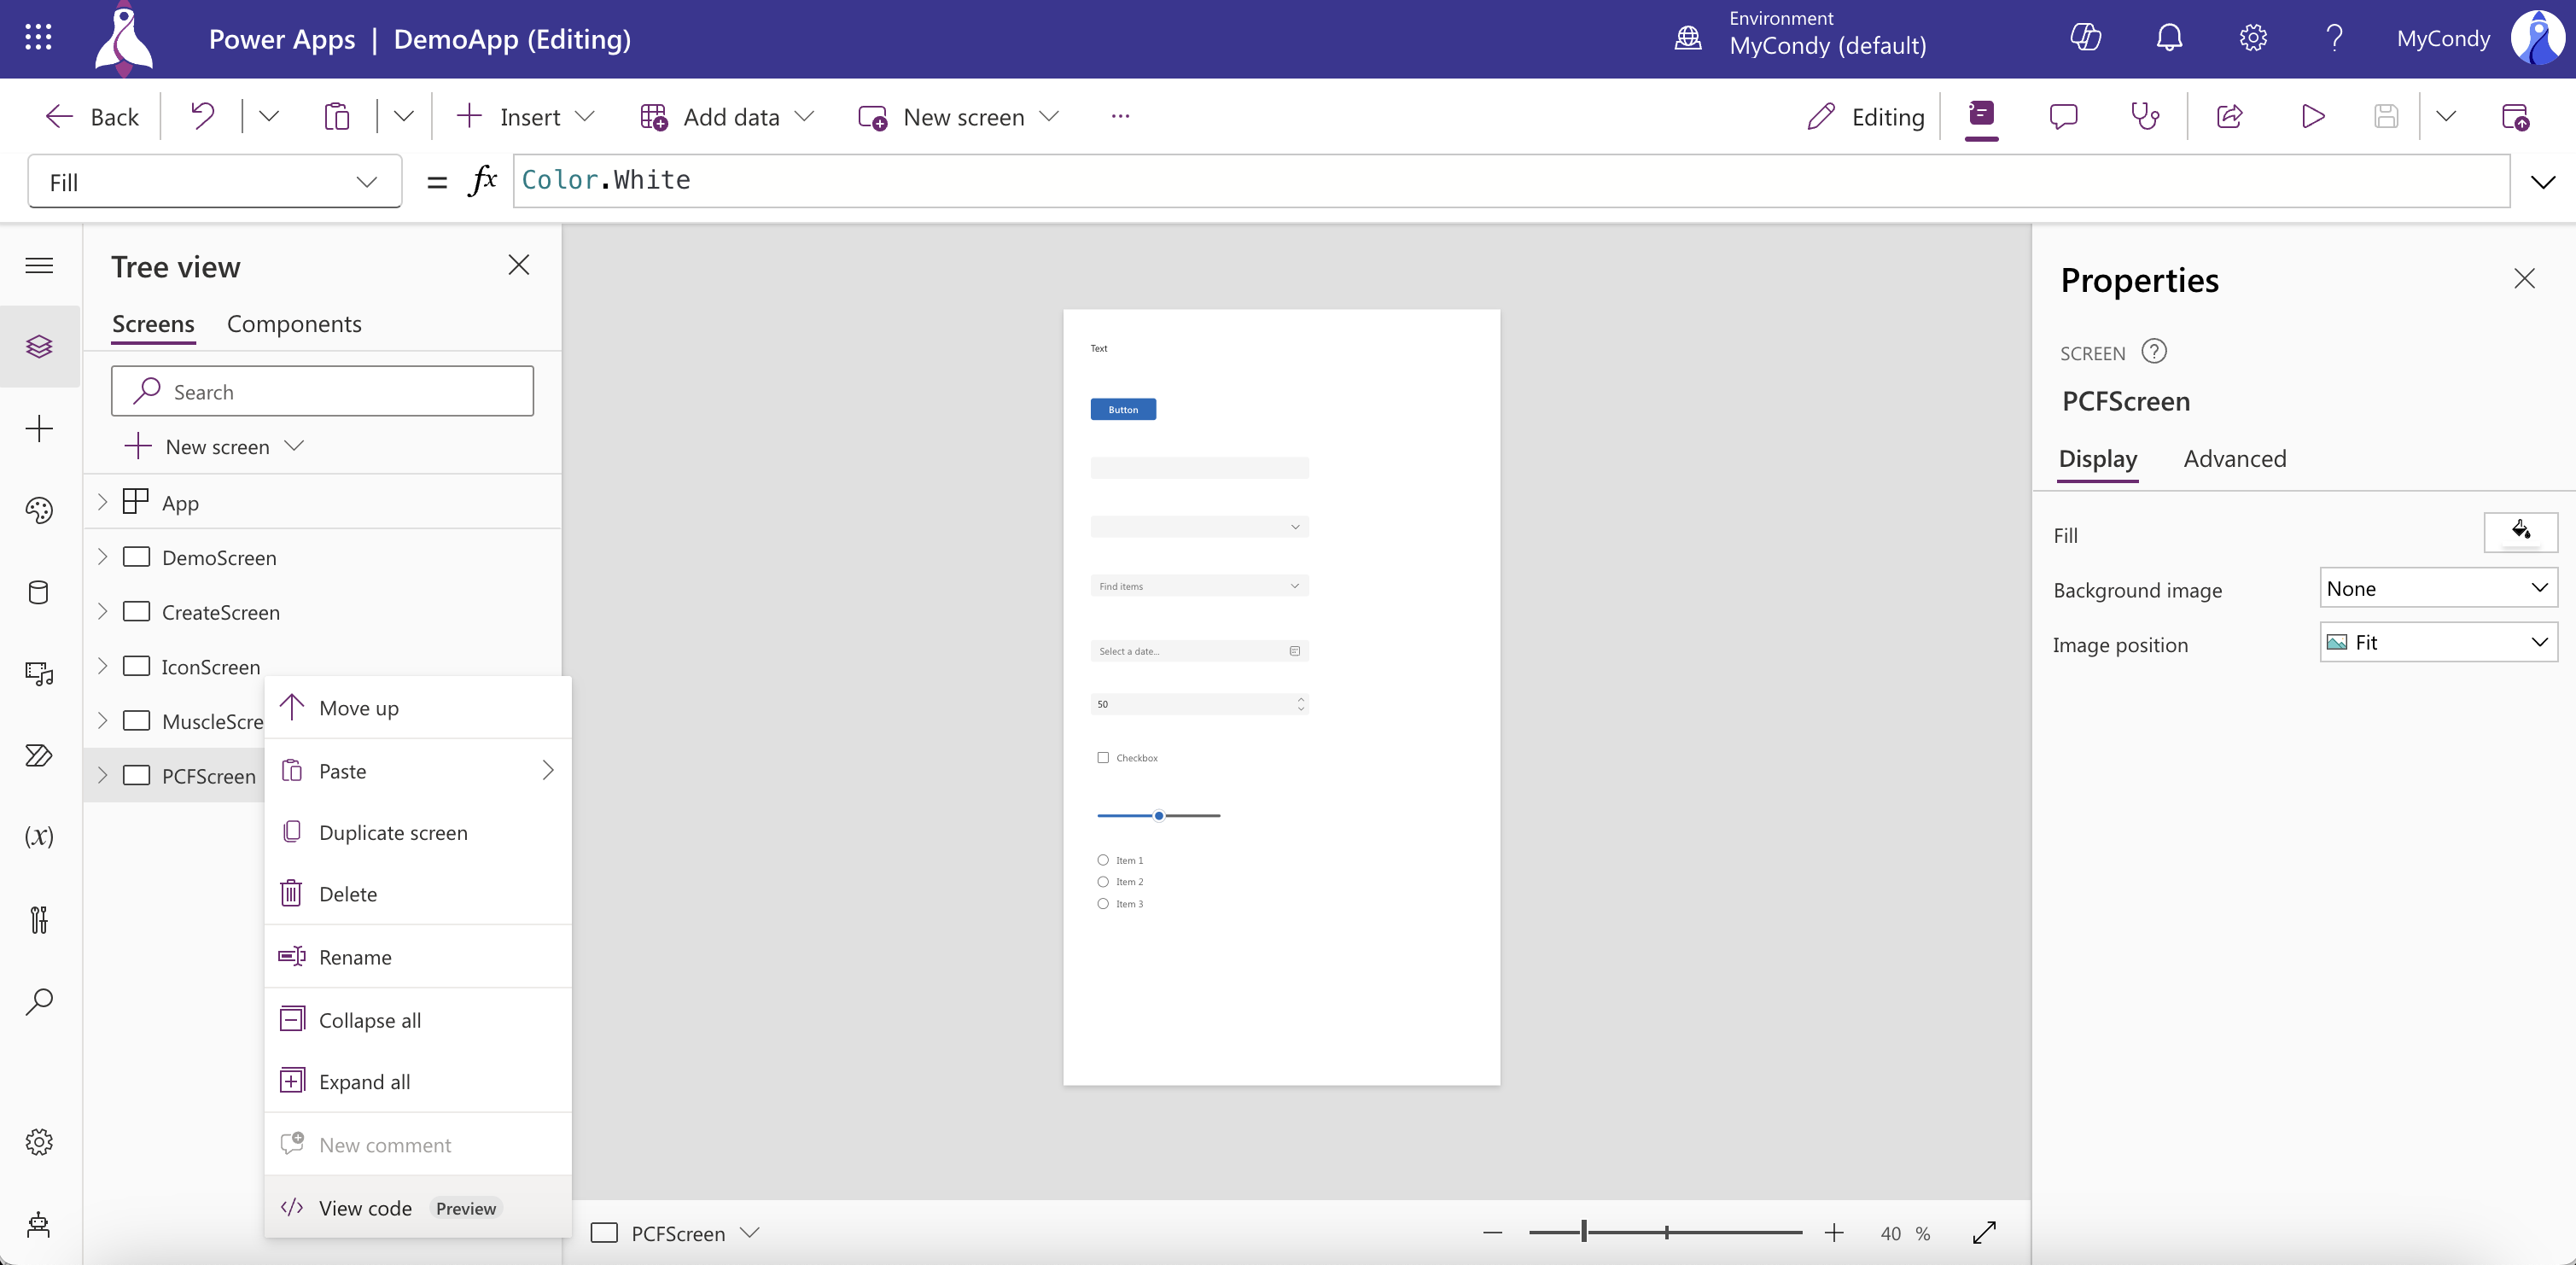Switch to the Components tab
Image resolution: width=2576 pixels, height=1265 pixels.
(x=294, y=324)
